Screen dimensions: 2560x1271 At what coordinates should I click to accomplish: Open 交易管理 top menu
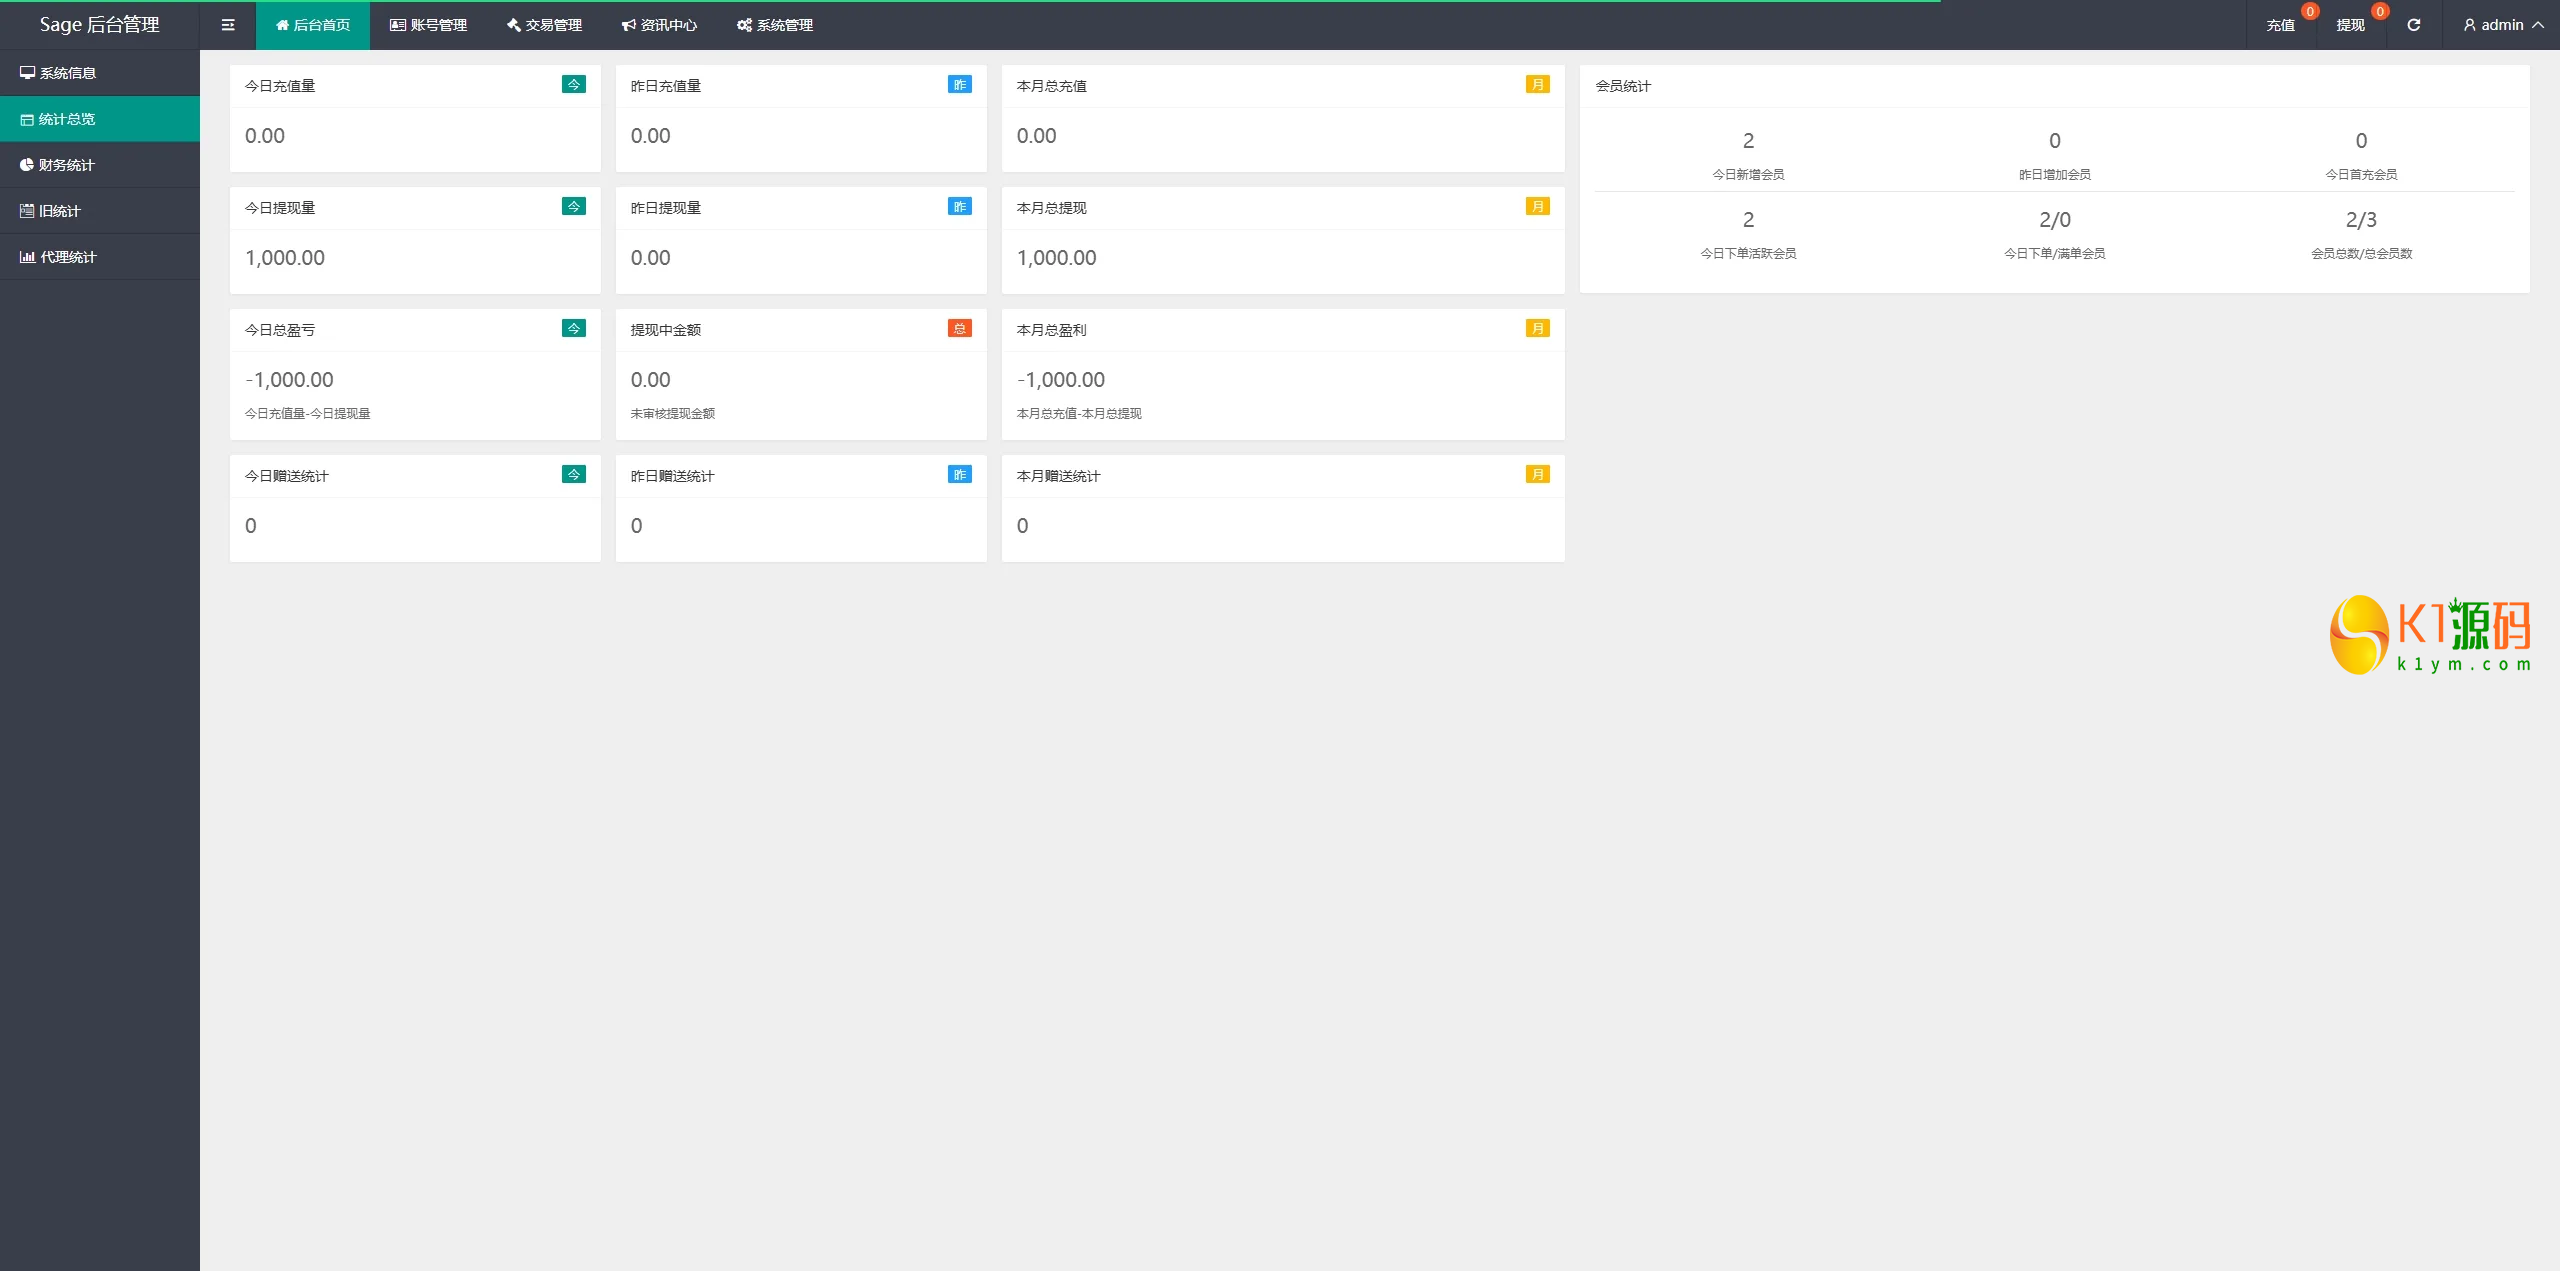544,25
